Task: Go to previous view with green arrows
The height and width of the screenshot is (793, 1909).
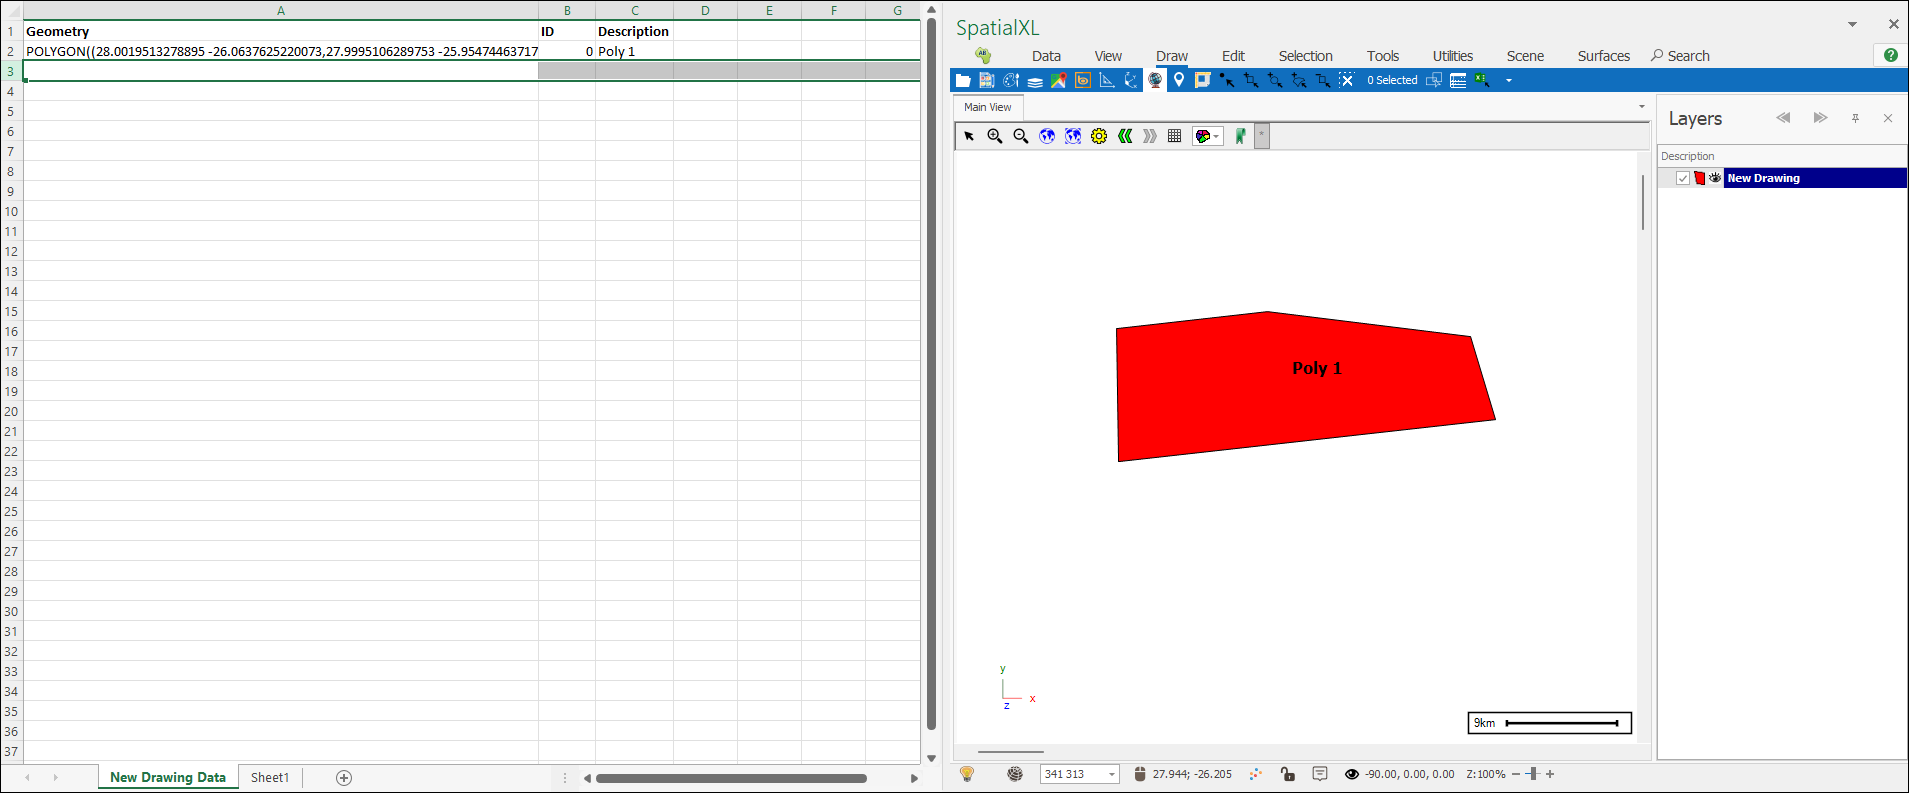Action: pyautogui.click(x=1125, y=136)
